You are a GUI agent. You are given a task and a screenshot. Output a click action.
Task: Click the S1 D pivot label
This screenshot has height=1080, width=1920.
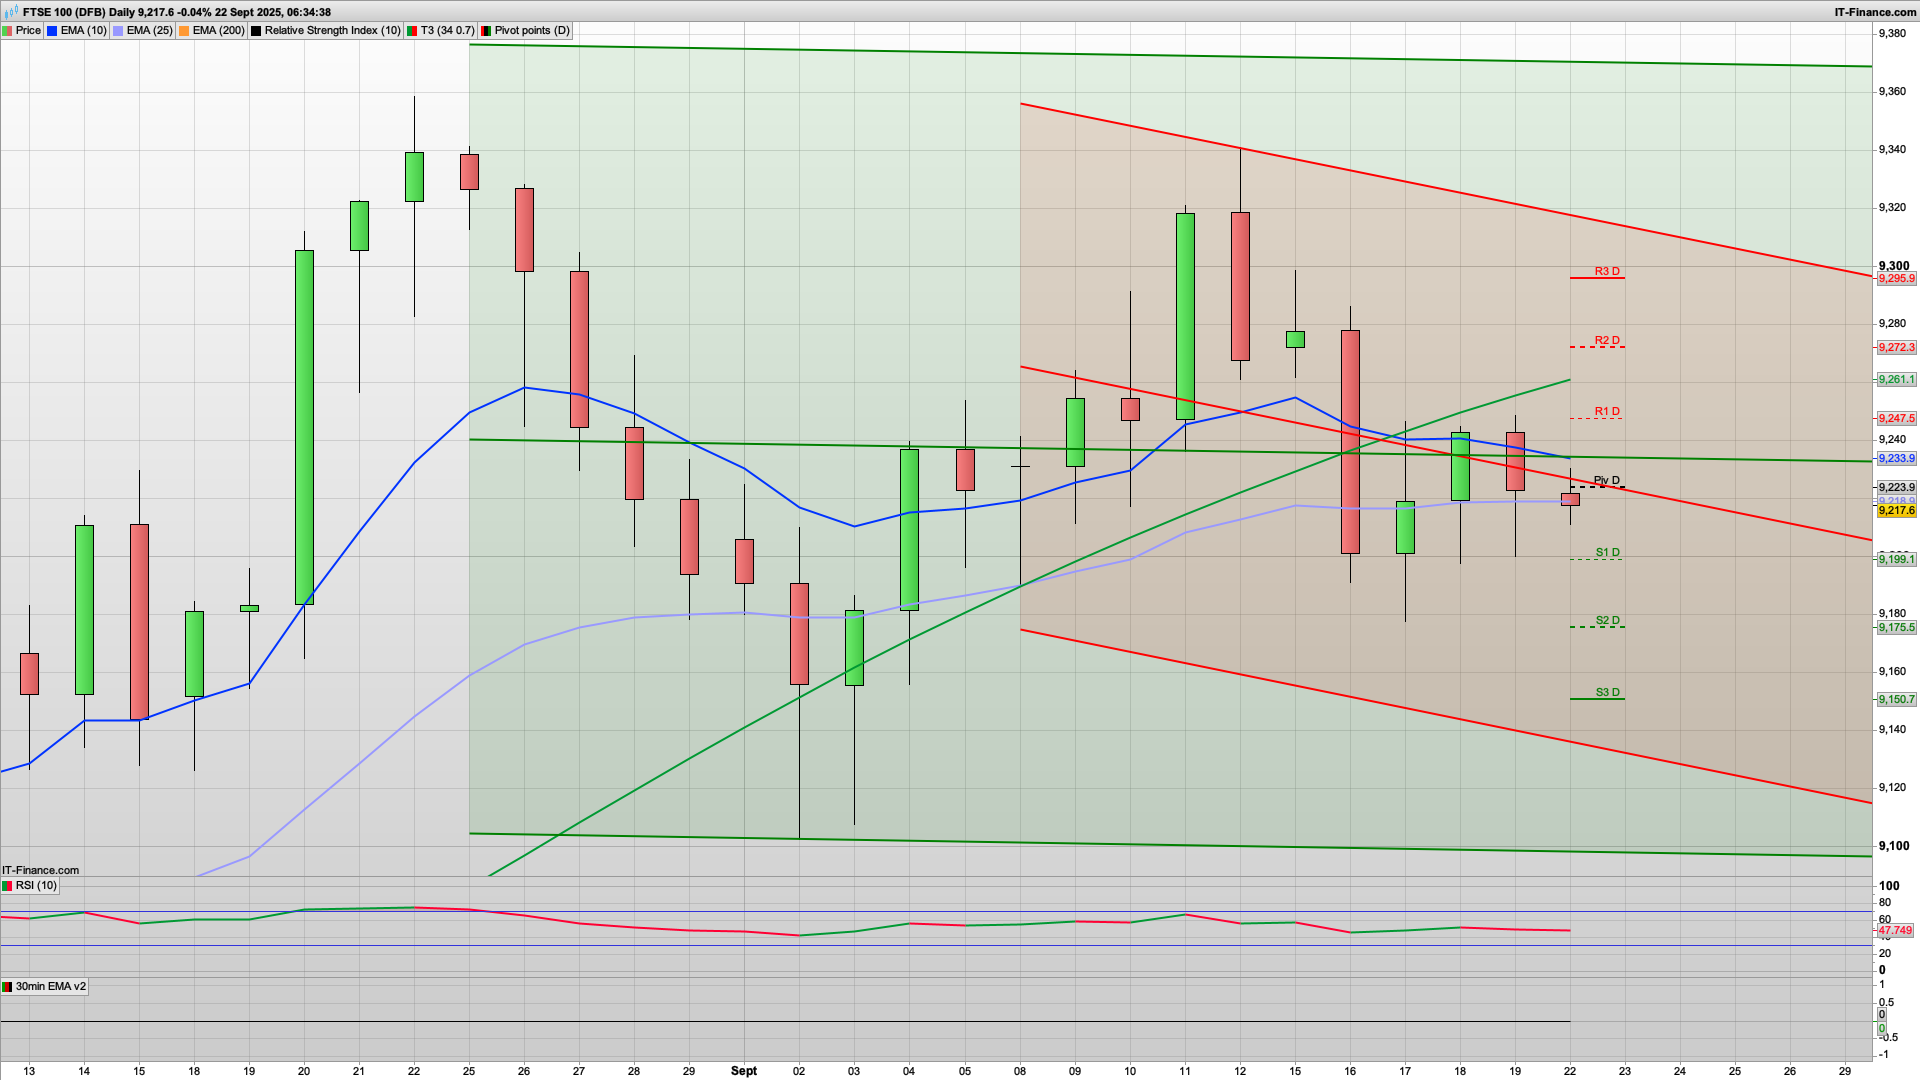click(x=1607, y=552)
